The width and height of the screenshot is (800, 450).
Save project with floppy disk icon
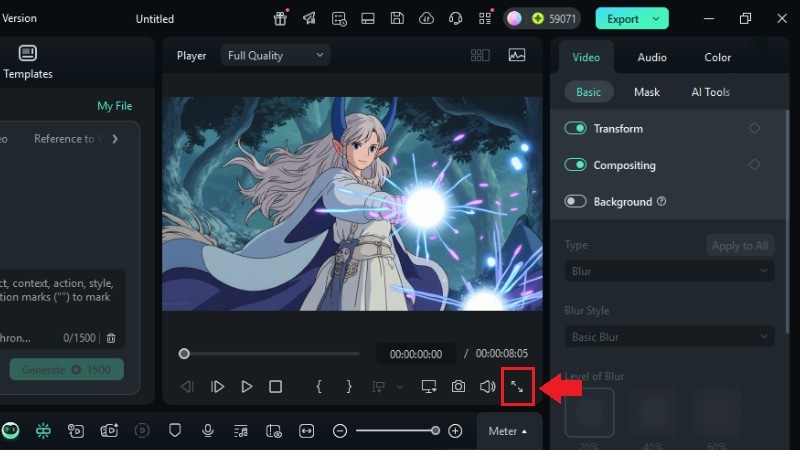pyautogui.click(x=397, y=19)
